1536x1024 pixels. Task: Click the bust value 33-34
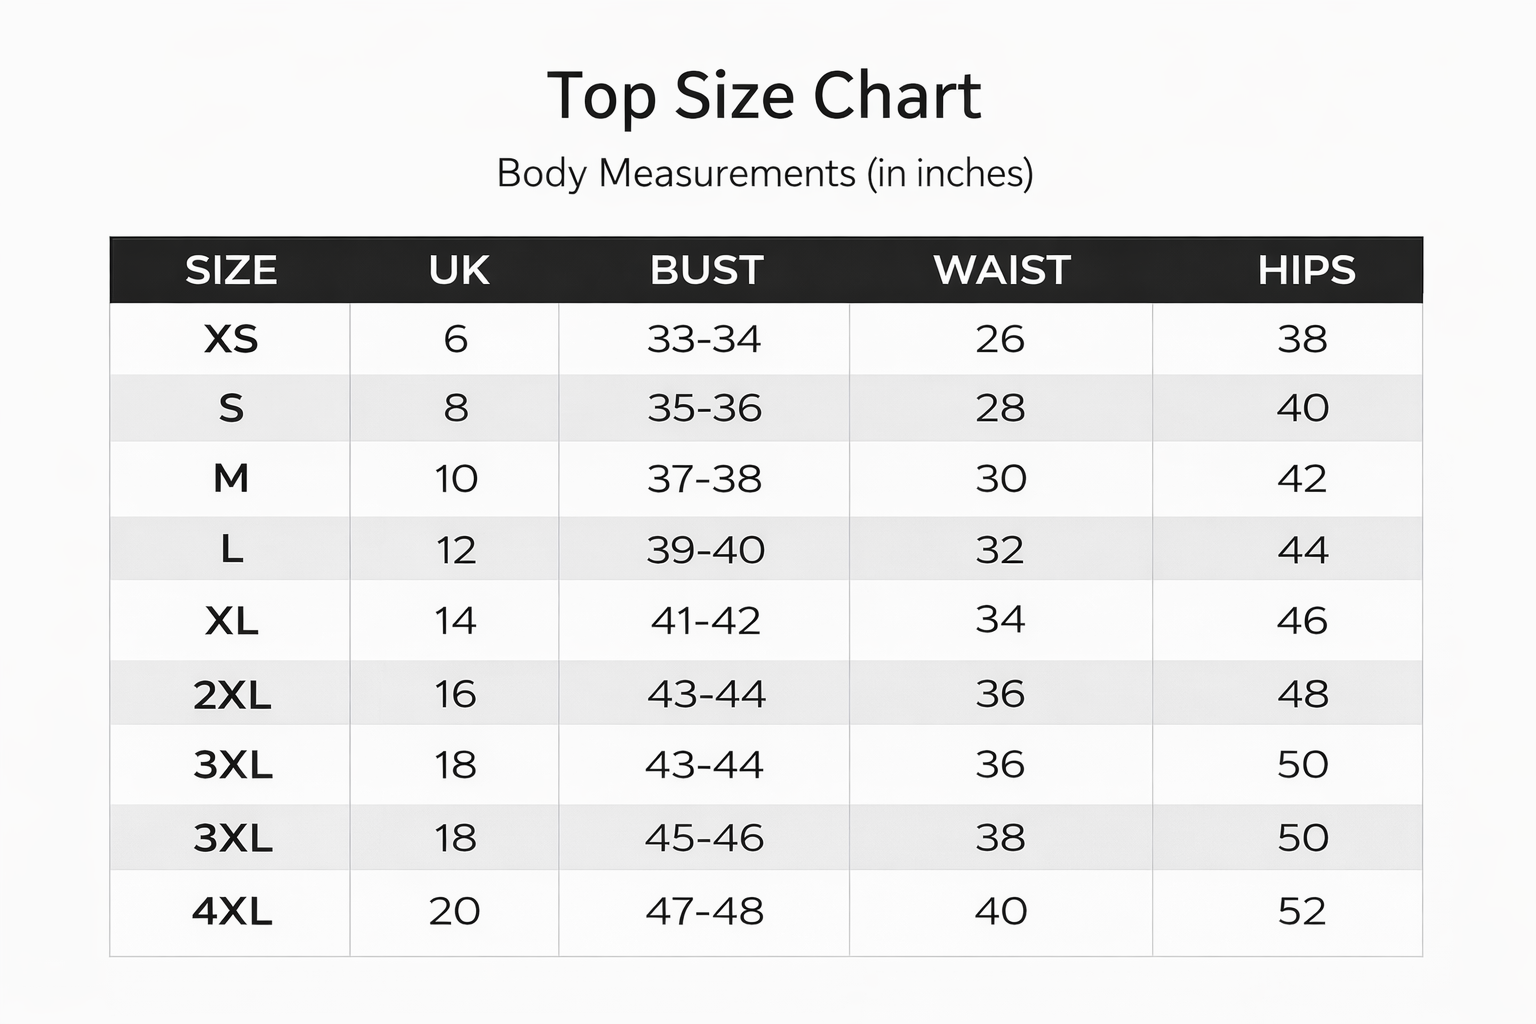point(704,340)
